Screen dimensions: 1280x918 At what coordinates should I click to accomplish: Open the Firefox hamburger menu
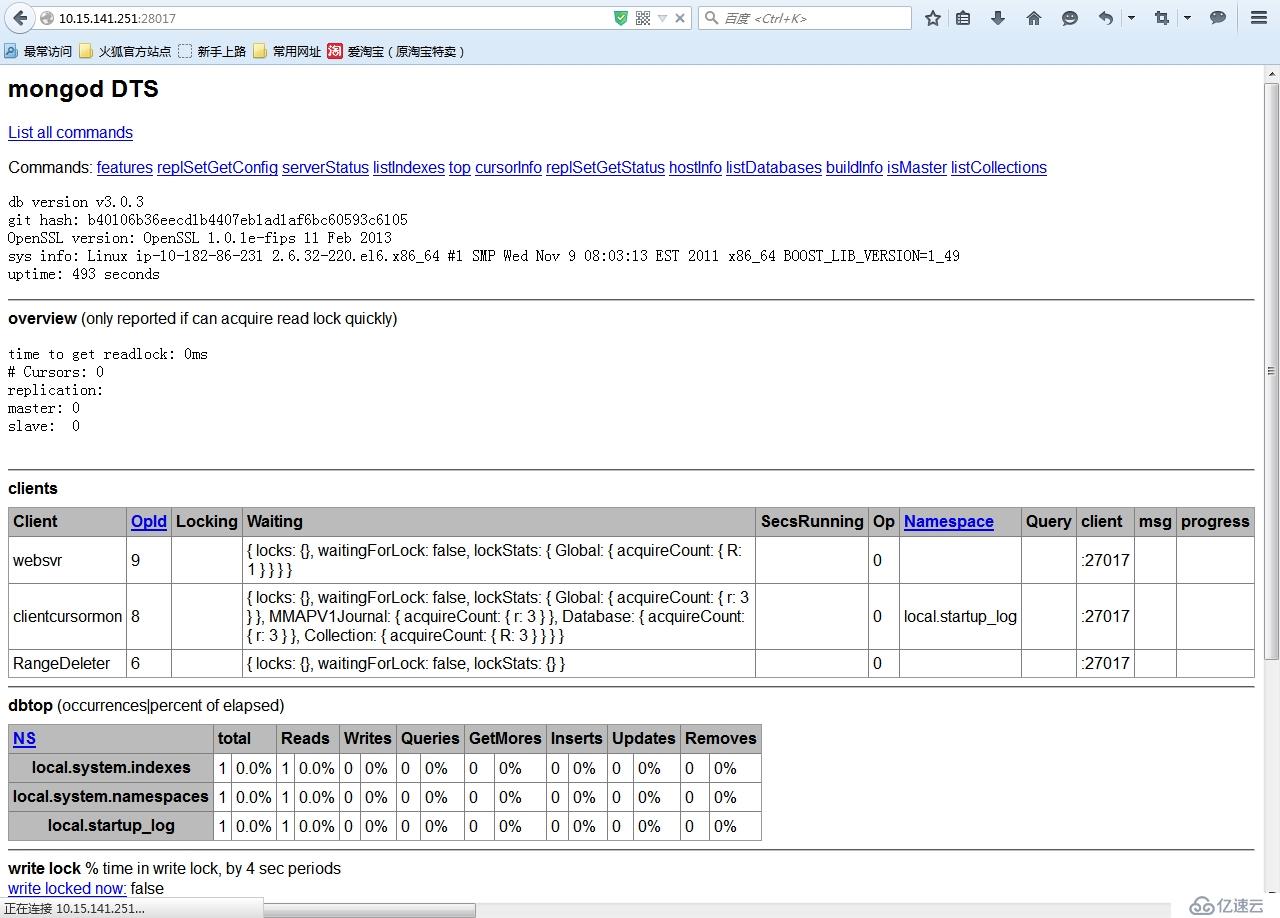pos(1259,18)
